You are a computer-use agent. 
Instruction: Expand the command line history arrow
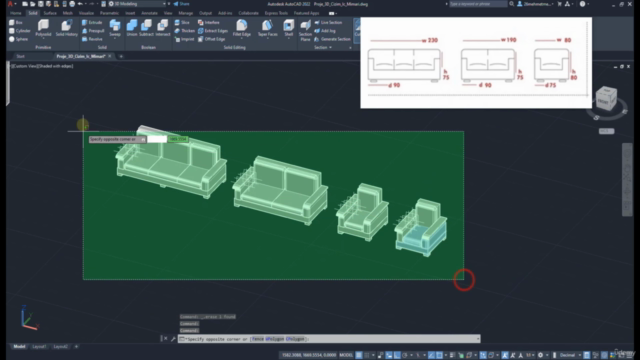click(478, 339)
